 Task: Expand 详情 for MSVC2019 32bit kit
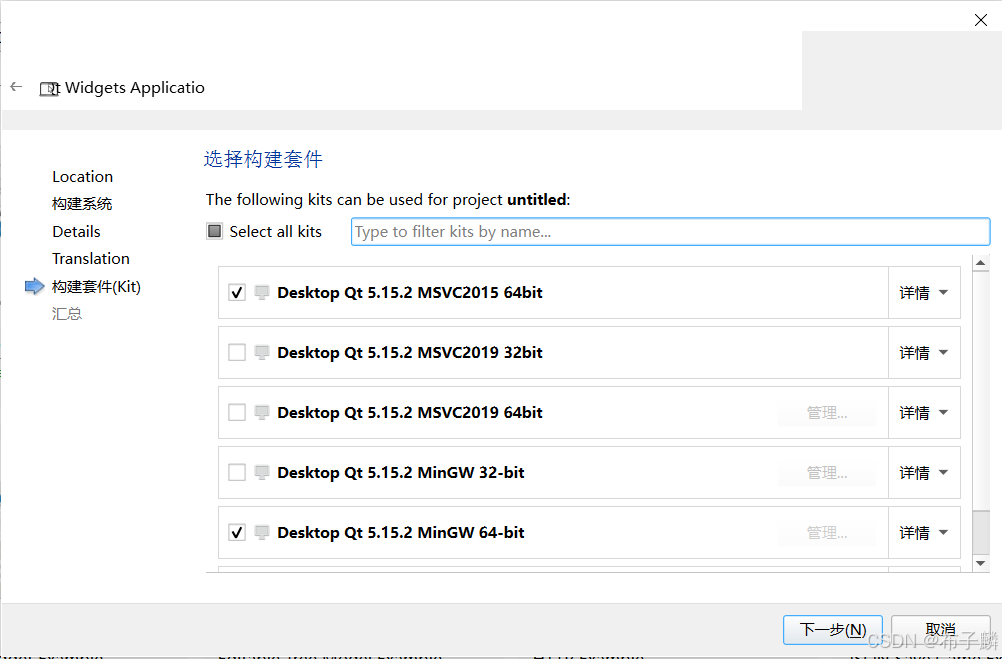[x=924, y=353]
